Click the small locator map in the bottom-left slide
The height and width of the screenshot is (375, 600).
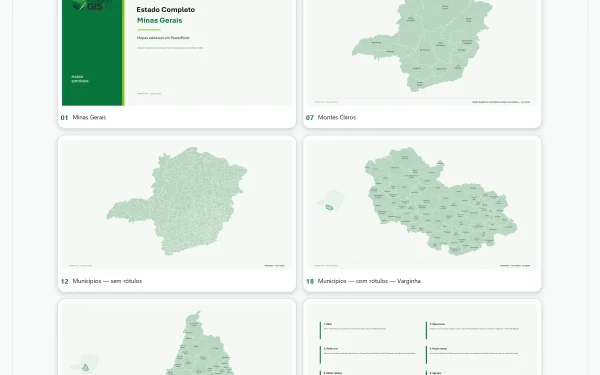(85, 364)
